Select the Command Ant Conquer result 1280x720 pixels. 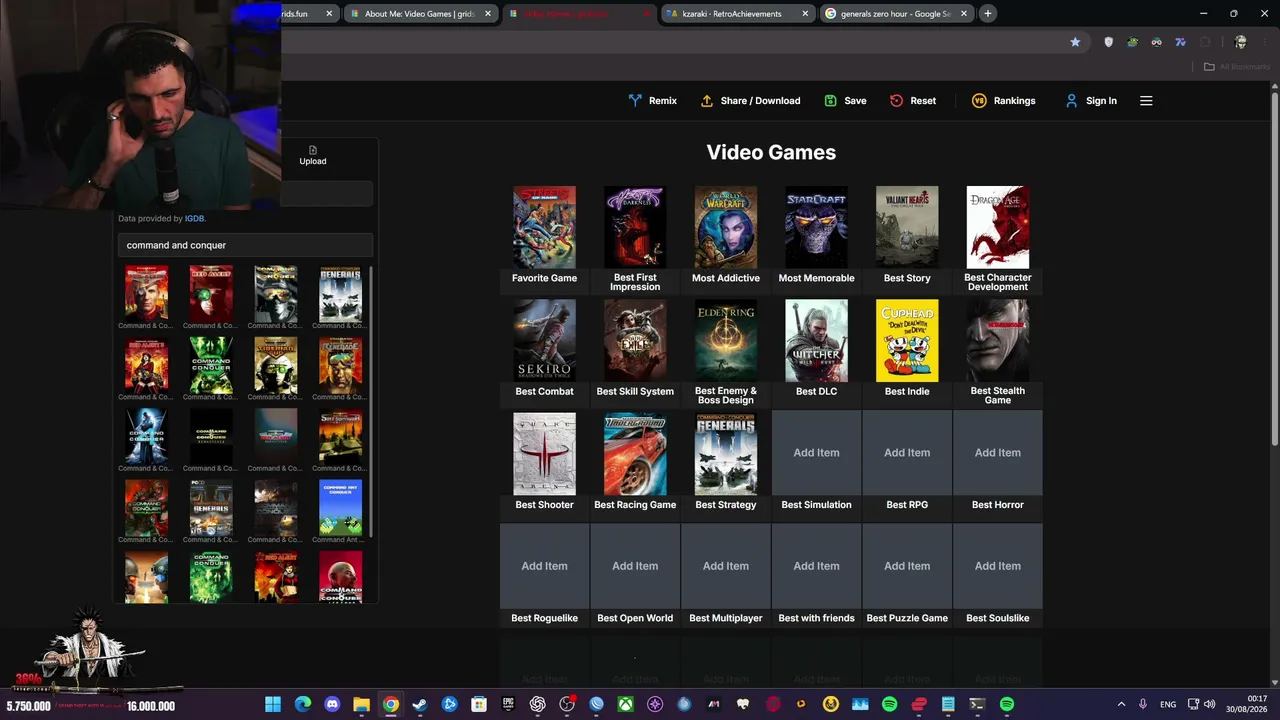[x=340, y=507]
